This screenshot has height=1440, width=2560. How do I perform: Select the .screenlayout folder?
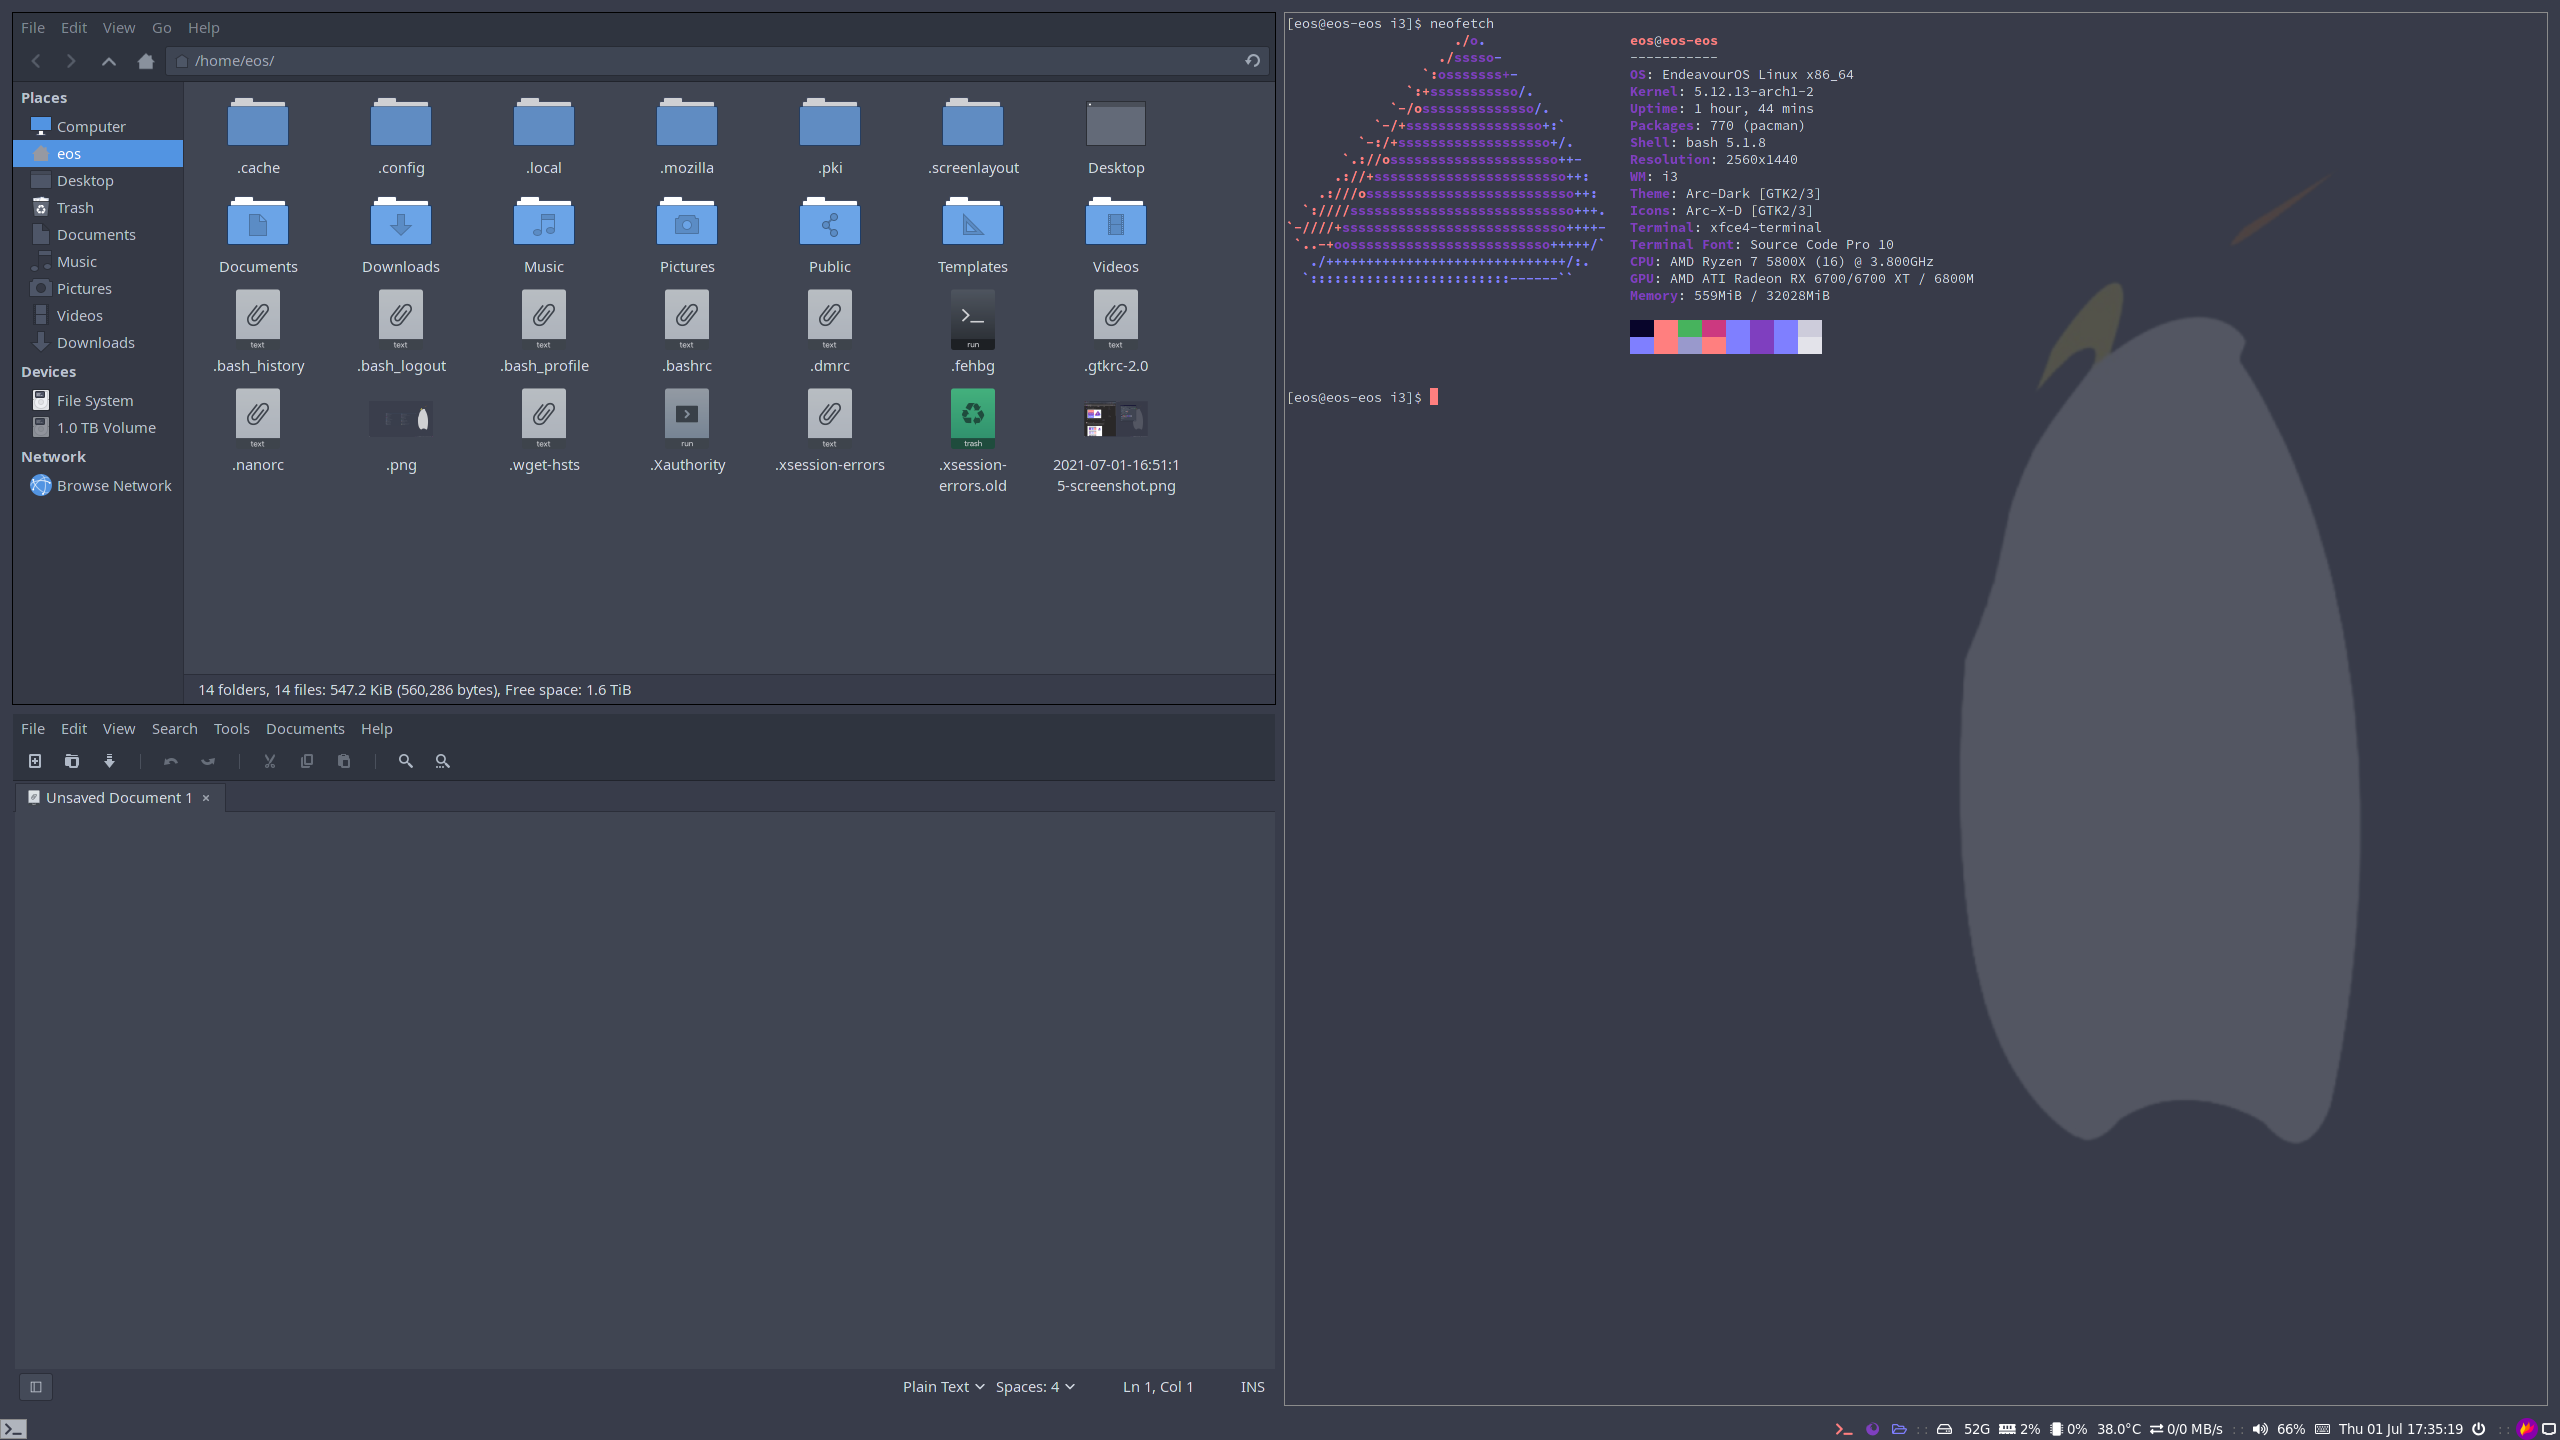[x=973, y=137]
